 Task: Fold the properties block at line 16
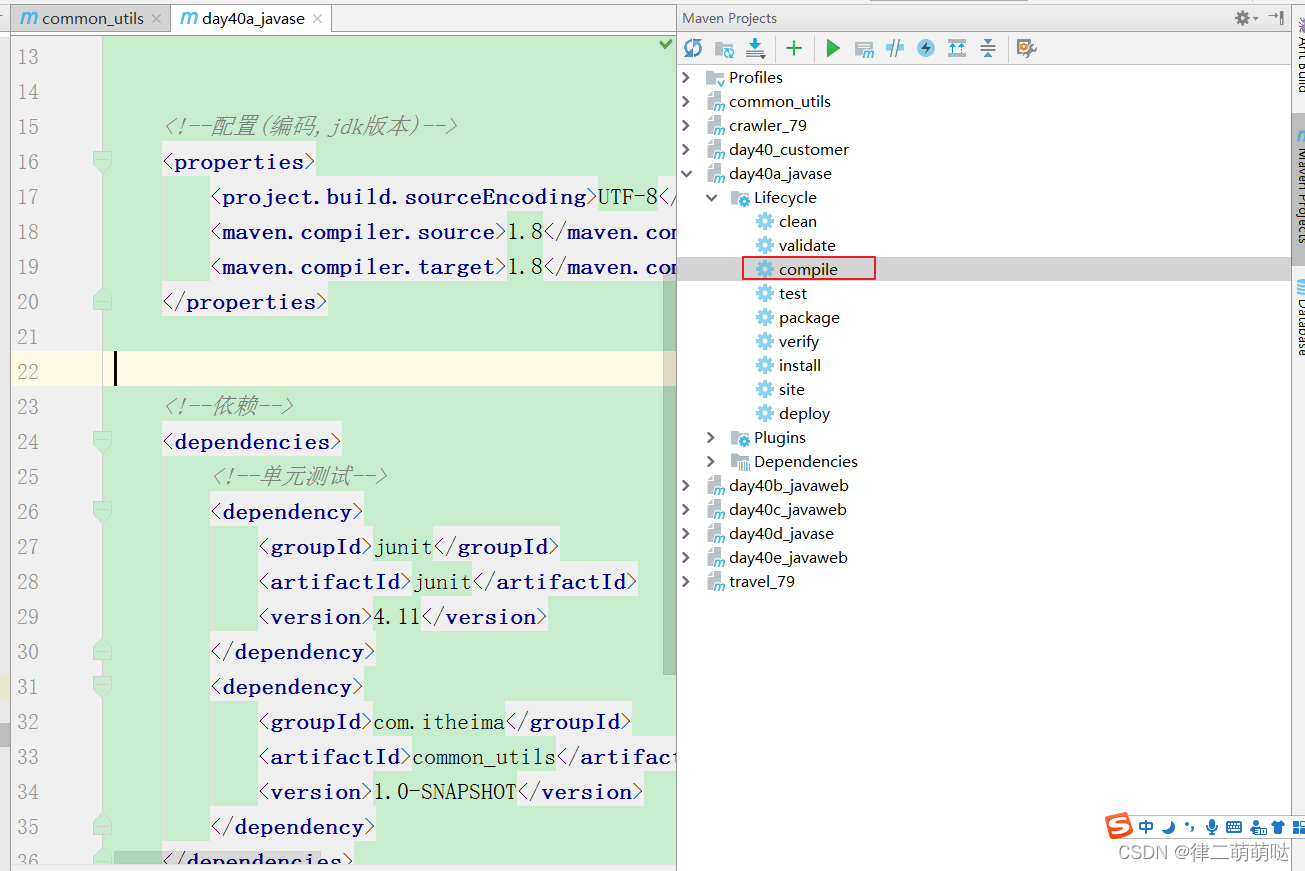pyautogui.click(x=102, y=161)
